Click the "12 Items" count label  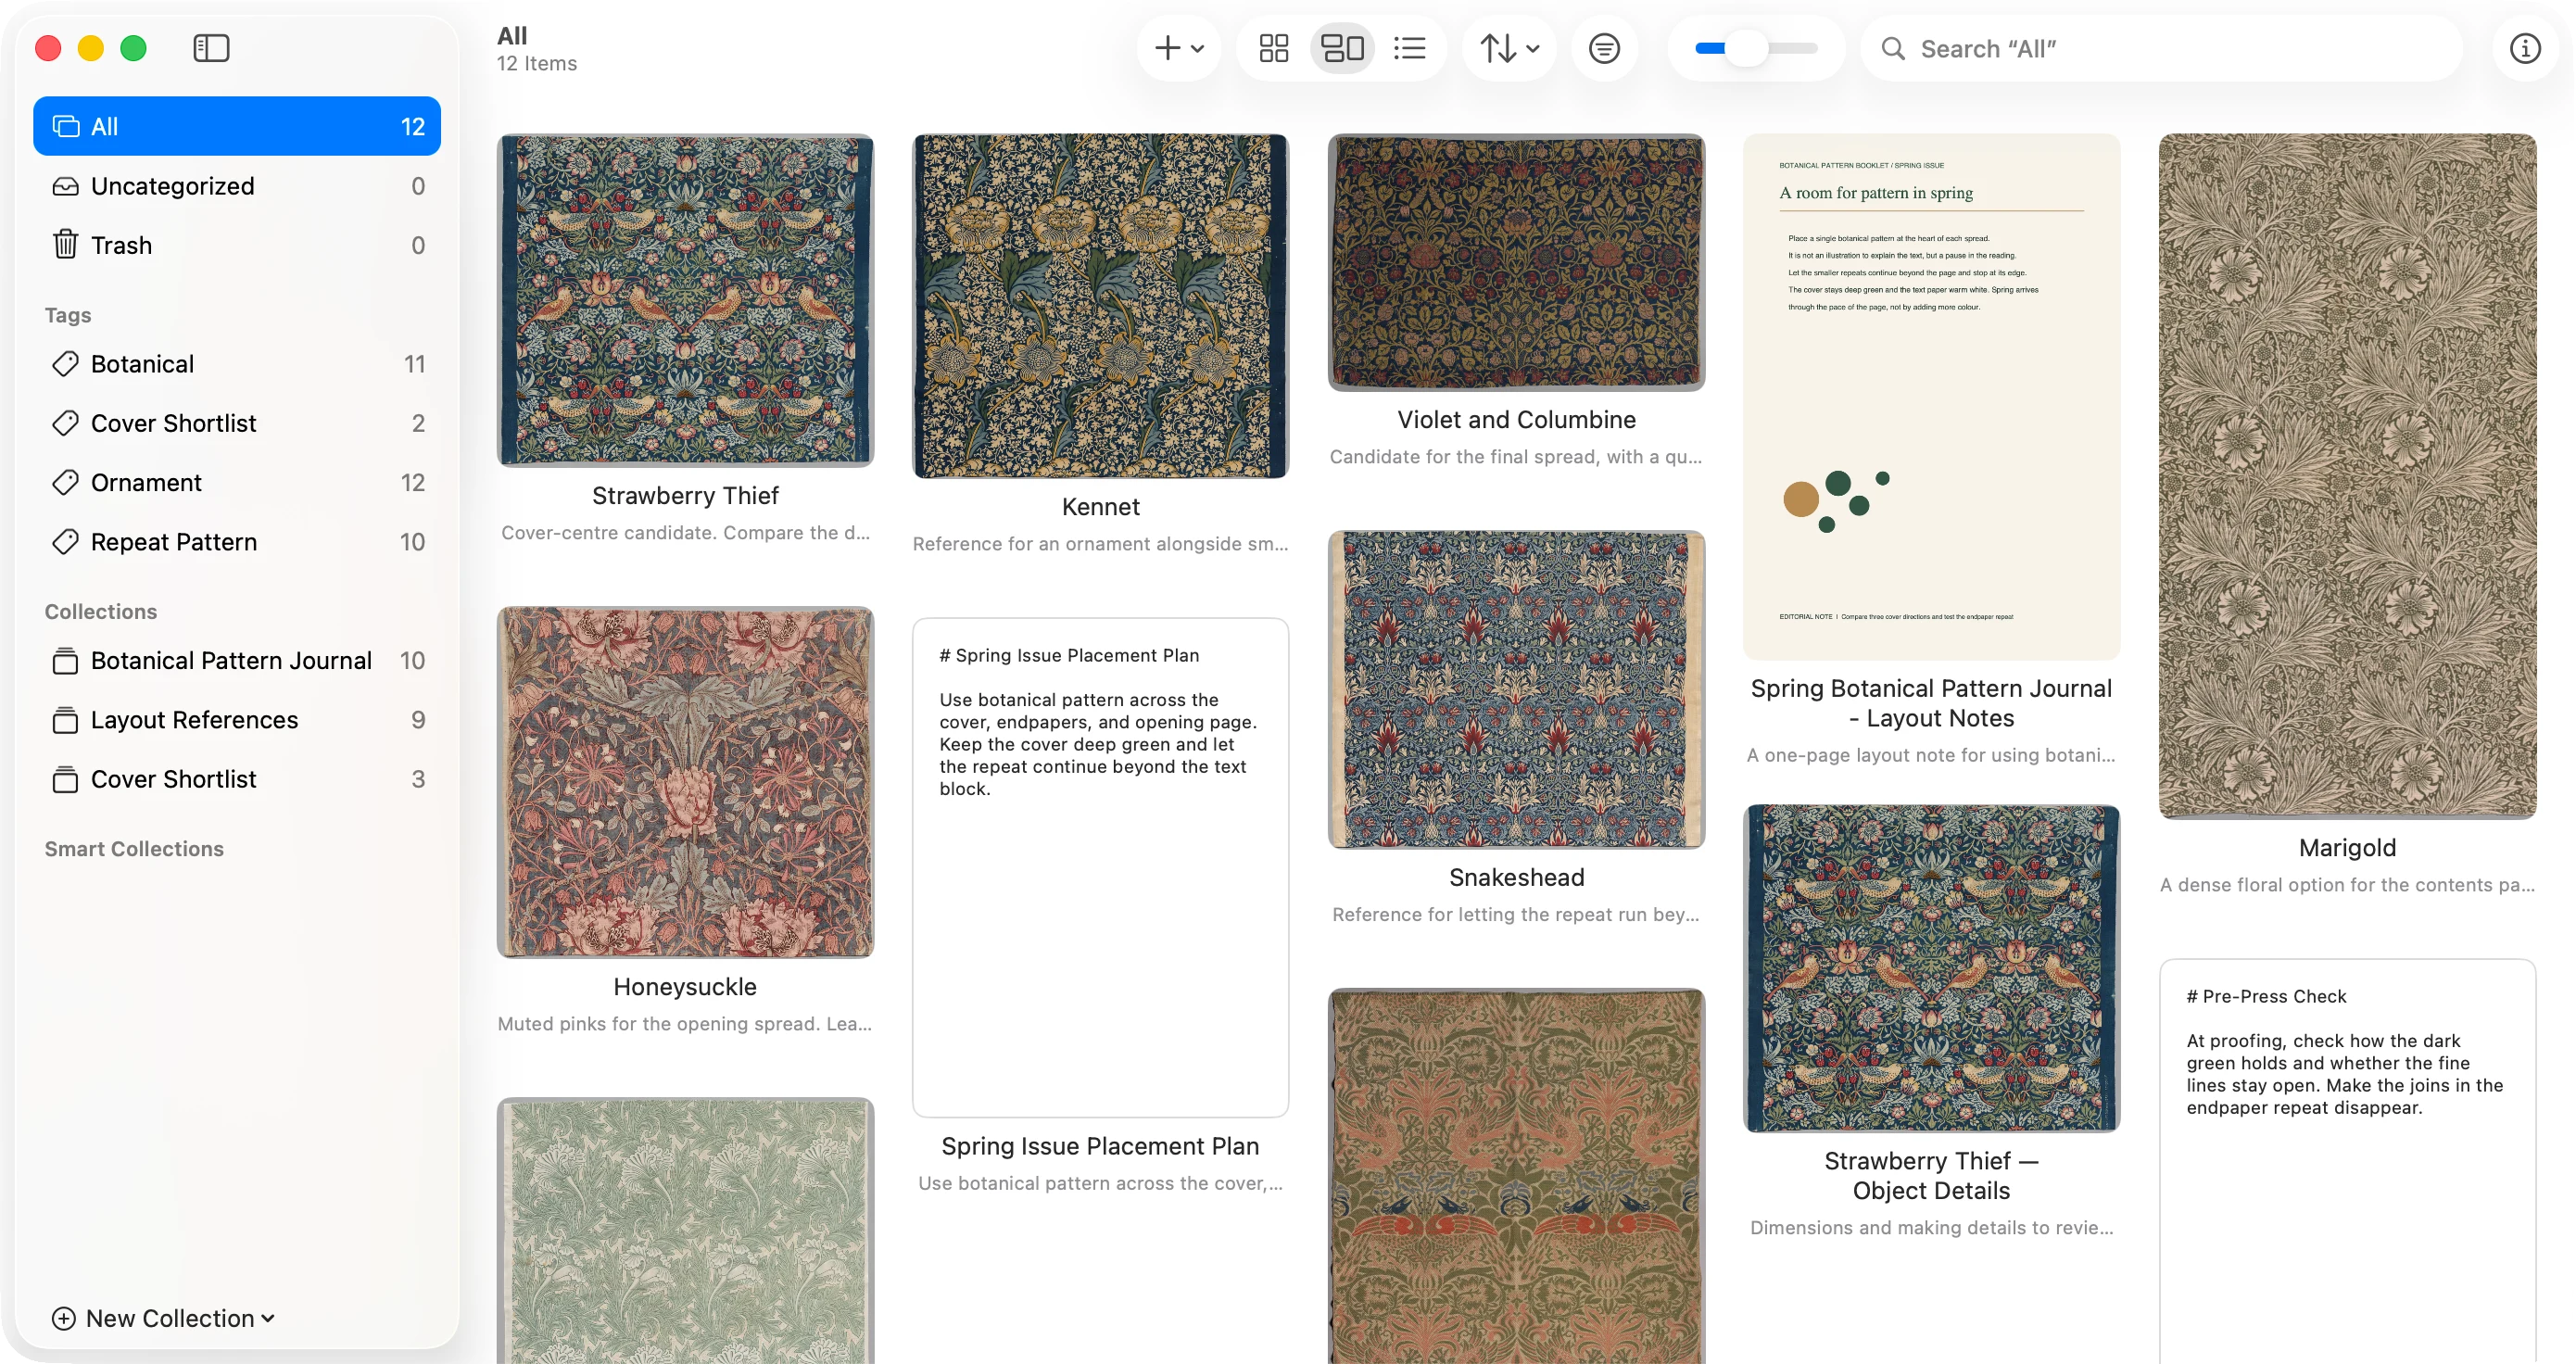click(537, 63)
